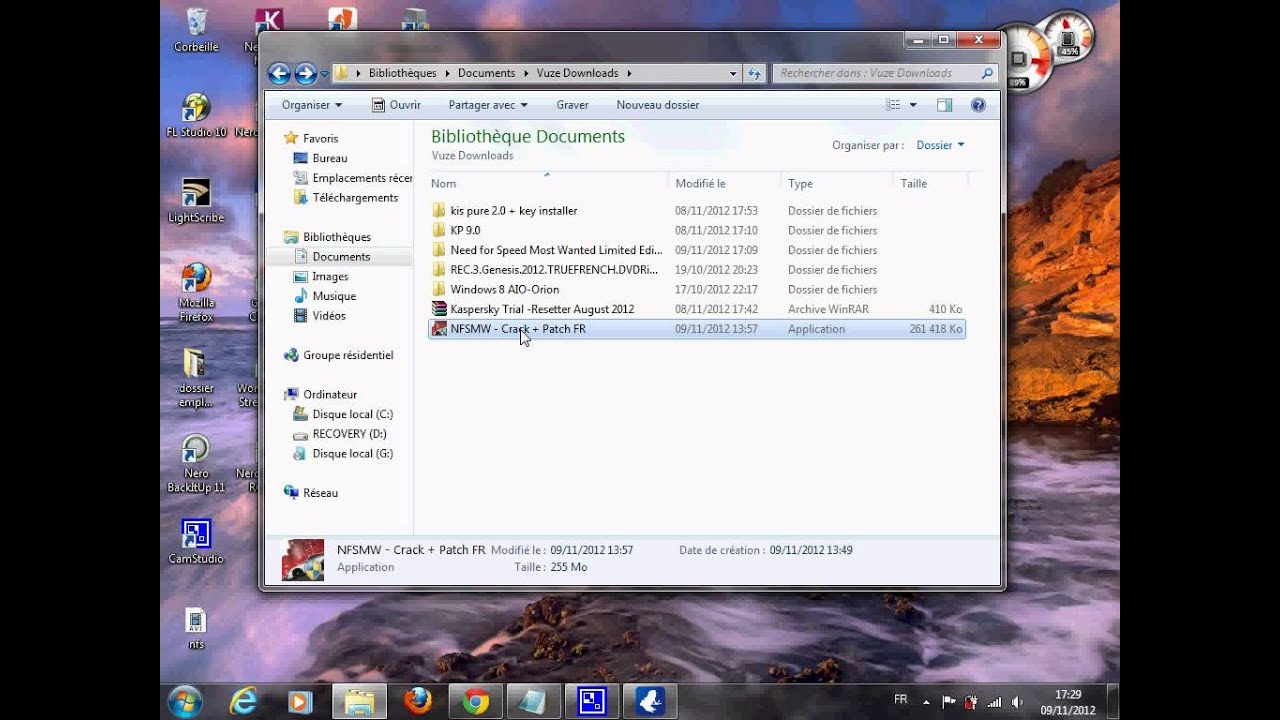The image size is (1280, 720).
Task: Click the Graver toolbar button
Action: point(573,105)
